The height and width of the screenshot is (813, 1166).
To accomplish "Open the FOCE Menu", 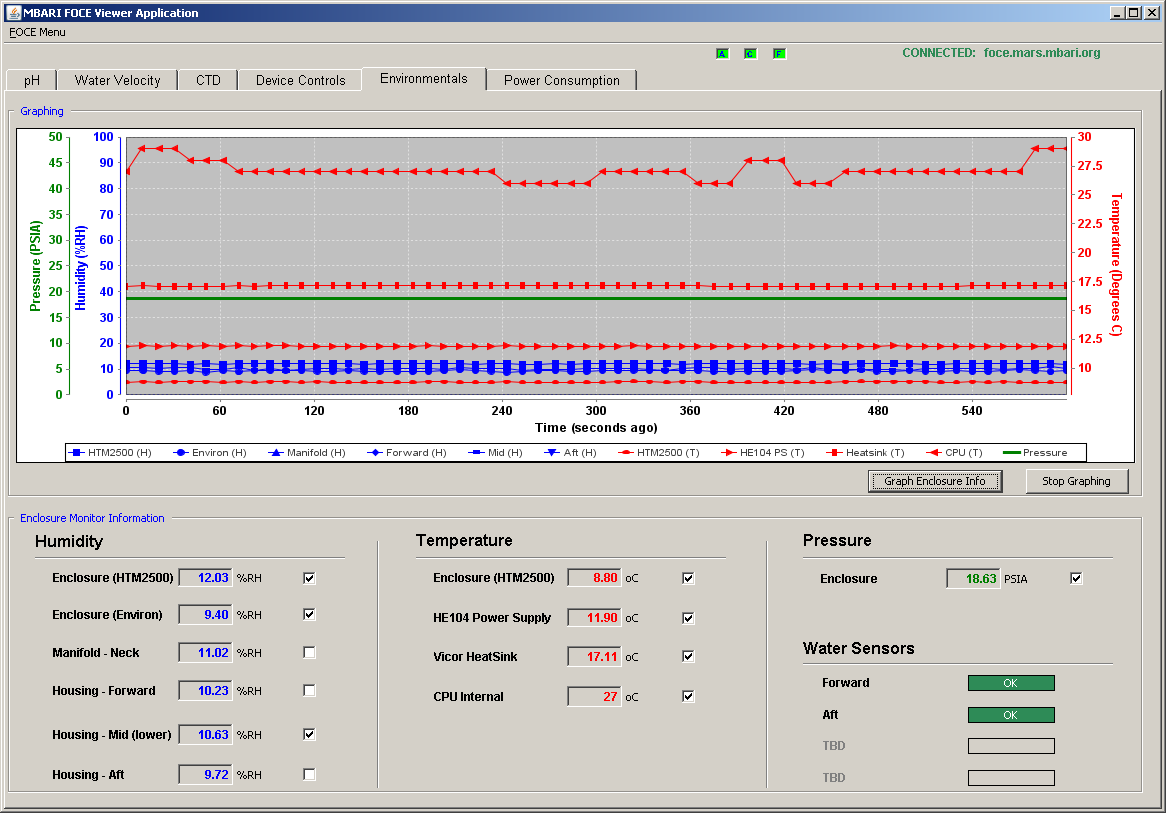I will tap(37, 32).
